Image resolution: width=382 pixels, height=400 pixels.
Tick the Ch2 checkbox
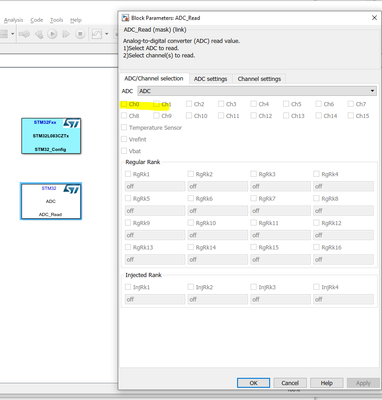pos(189,104)
